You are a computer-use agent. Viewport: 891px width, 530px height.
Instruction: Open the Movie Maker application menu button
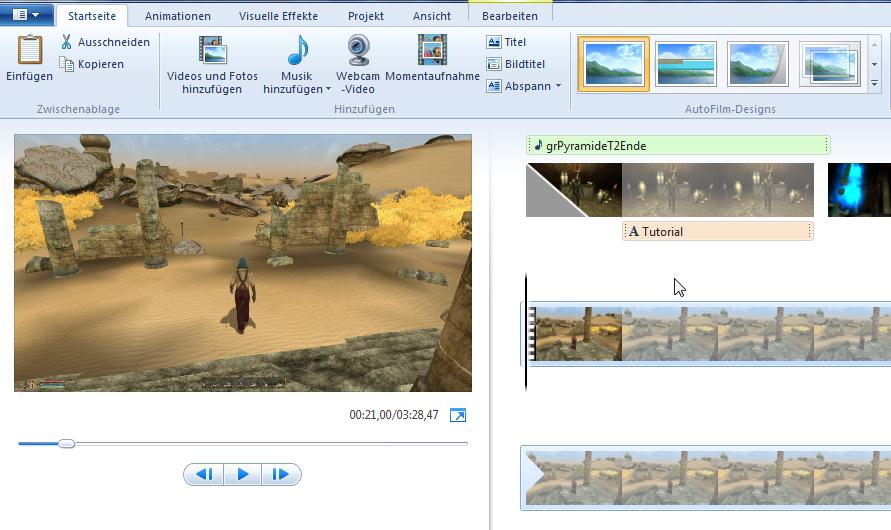click(26, 15)
